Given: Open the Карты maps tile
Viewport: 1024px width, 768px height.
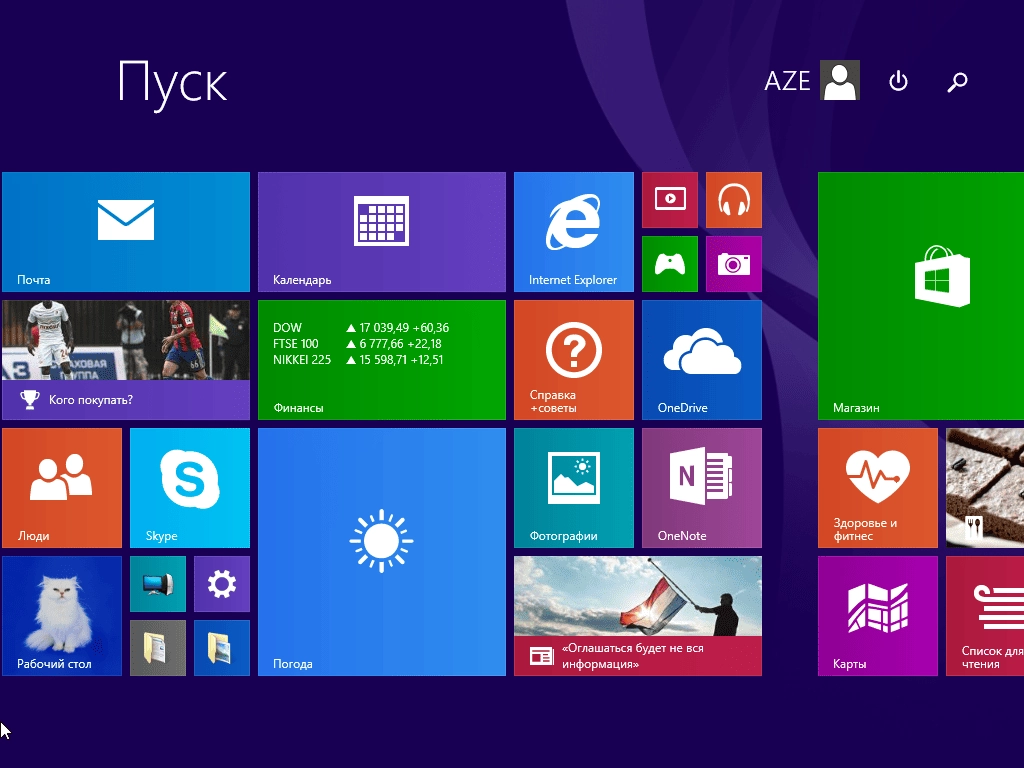Looking at the screenshot, I should point(878,616).
